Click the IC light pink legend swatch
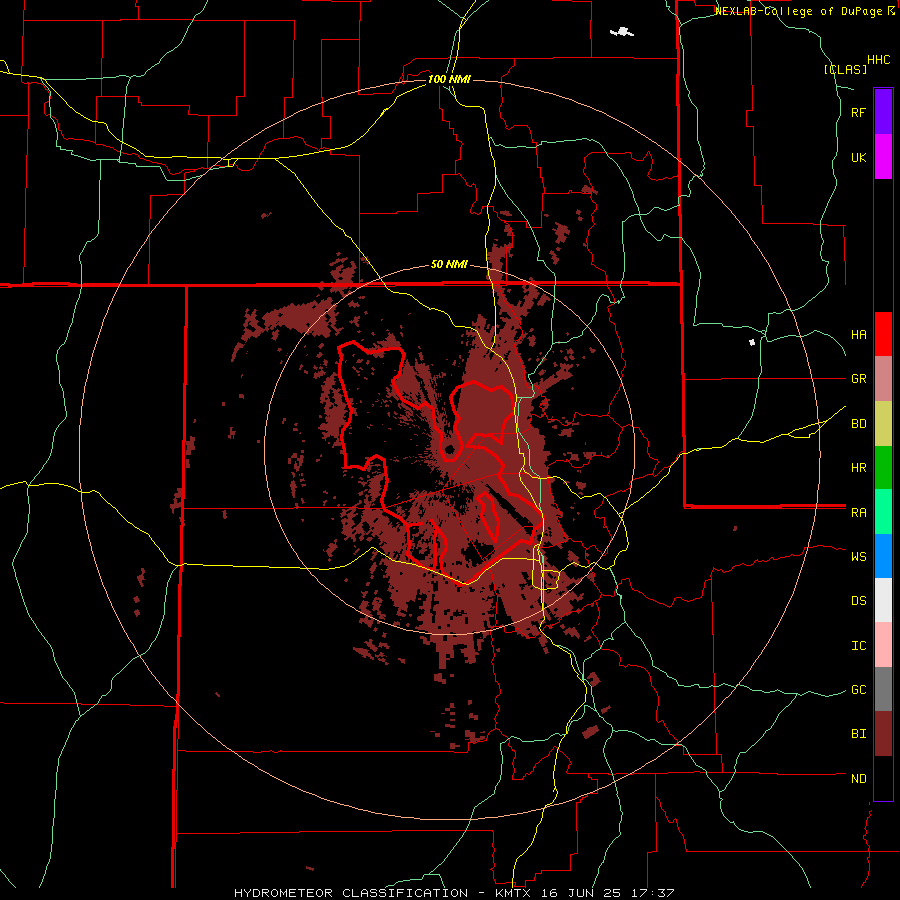Image resolution: width=900 pixels, height=900 pixels. tap(883, 645)
